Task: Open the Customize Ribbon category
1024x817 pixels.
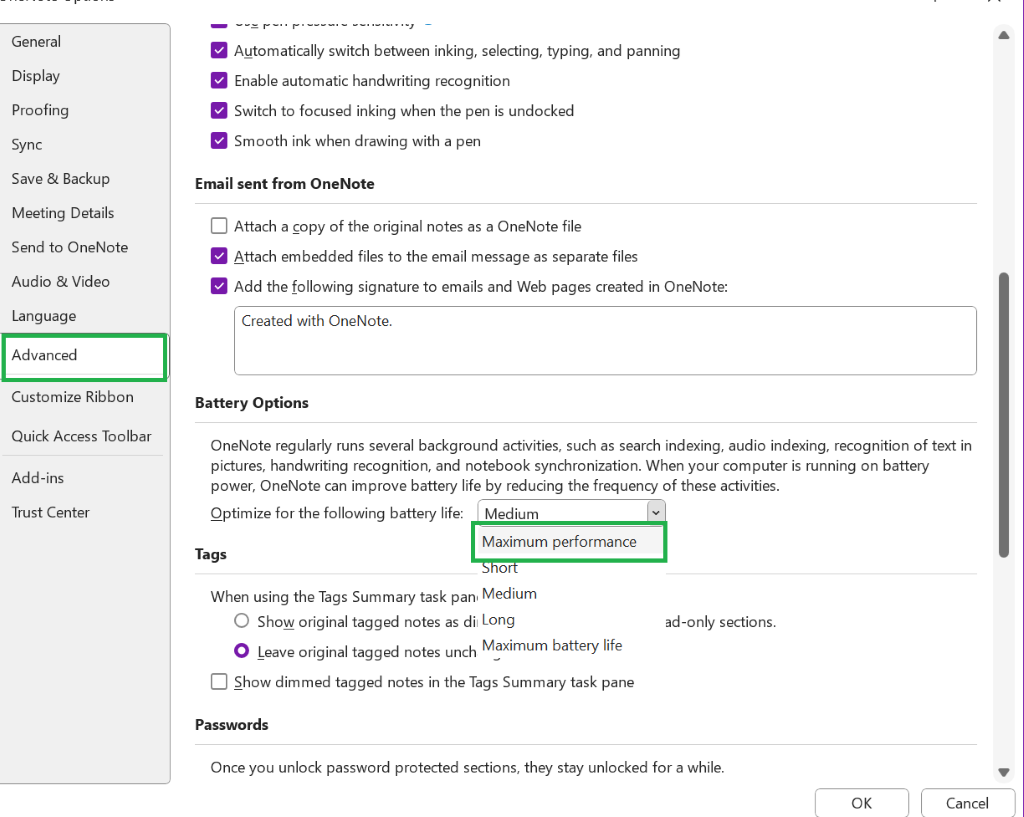Action: (x=72, y=396)
